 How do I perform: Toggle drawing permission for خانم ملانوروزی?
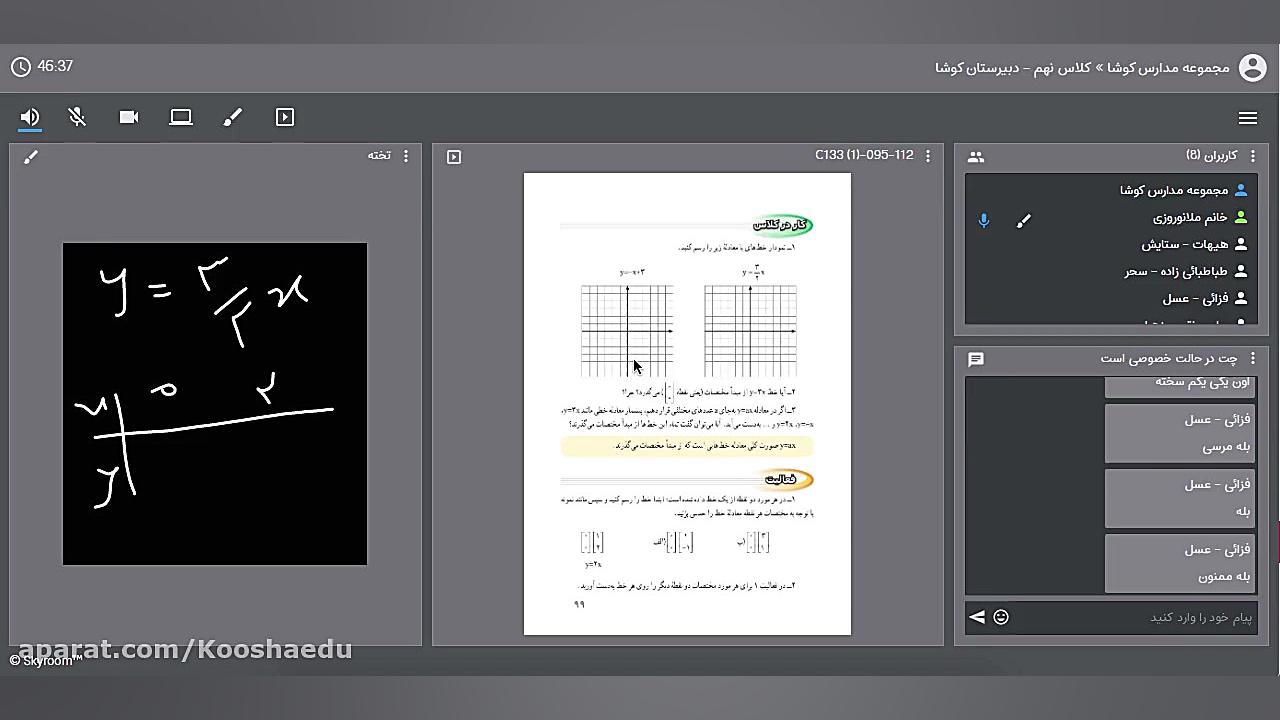click(x=1023, y=221)
